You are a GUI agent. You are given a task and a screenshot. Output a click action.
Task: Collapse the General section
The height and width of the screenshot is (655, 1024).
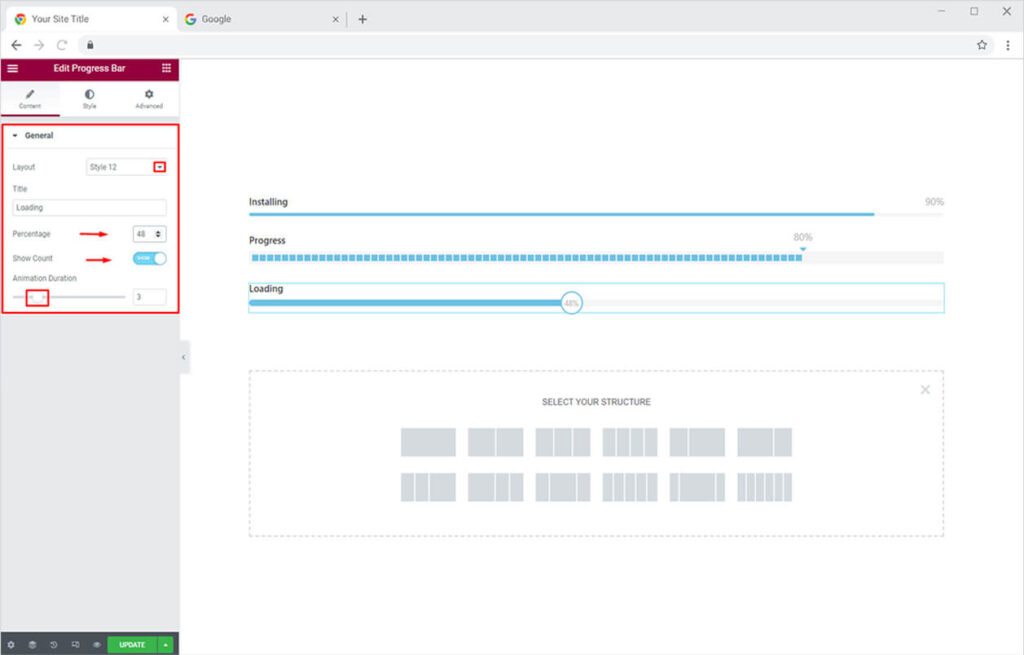(16, 135)
